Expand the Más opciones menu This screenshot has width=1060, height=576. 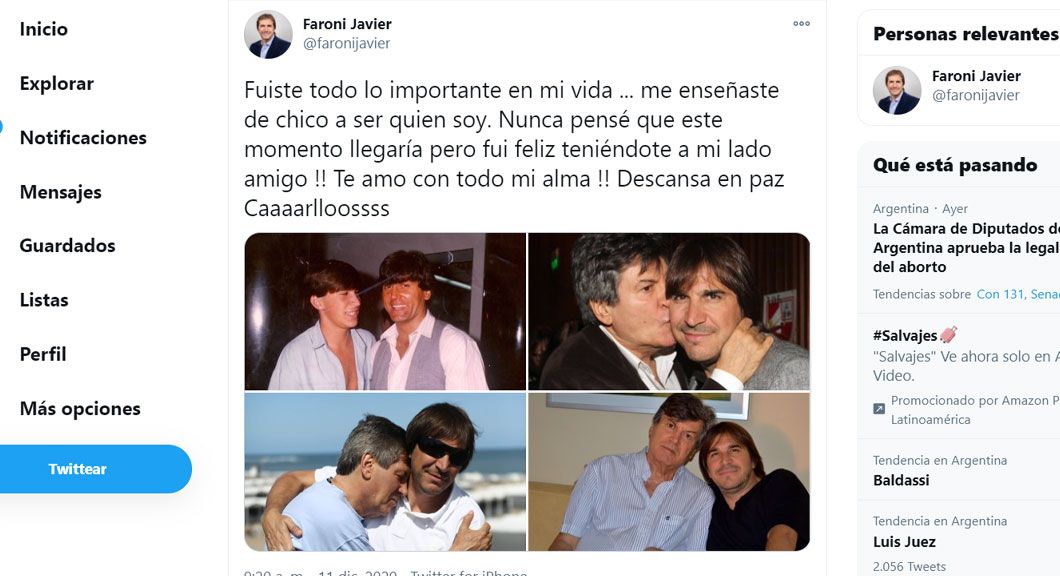[x=80, y=408]
